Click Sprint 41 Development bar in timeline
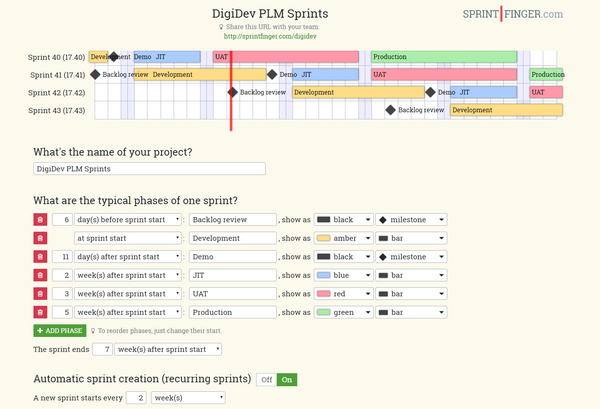Screen dimensions: 600x409 (200, 74)
